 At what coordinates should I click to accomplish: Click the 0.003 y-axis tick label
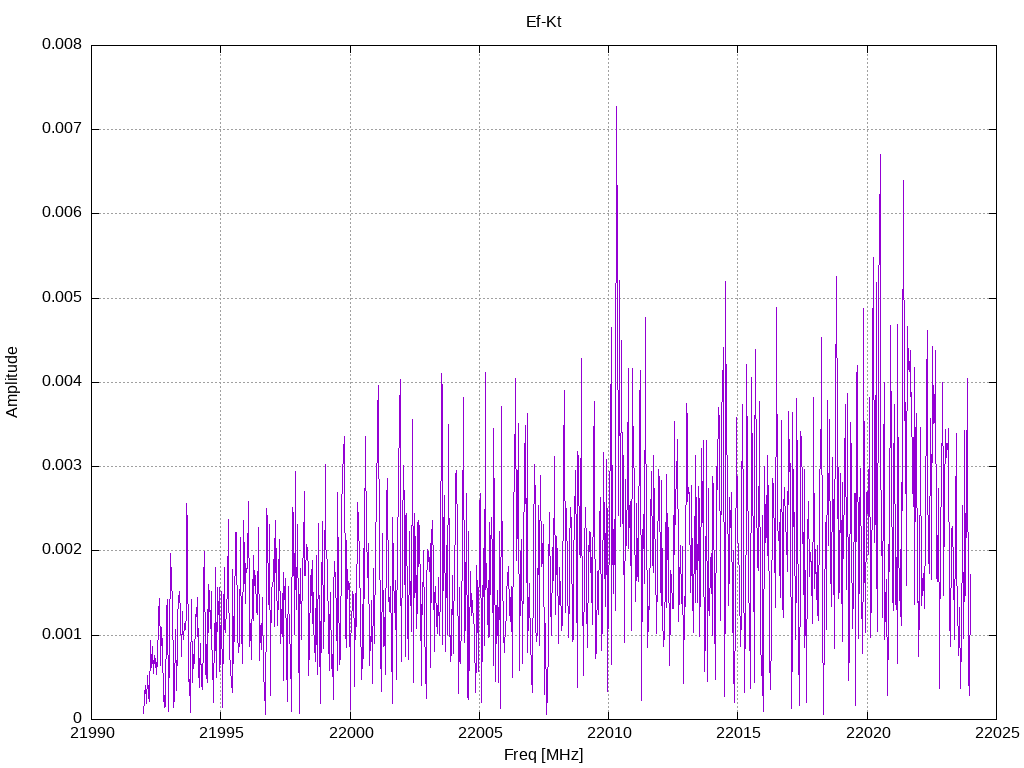click(61, 466)
